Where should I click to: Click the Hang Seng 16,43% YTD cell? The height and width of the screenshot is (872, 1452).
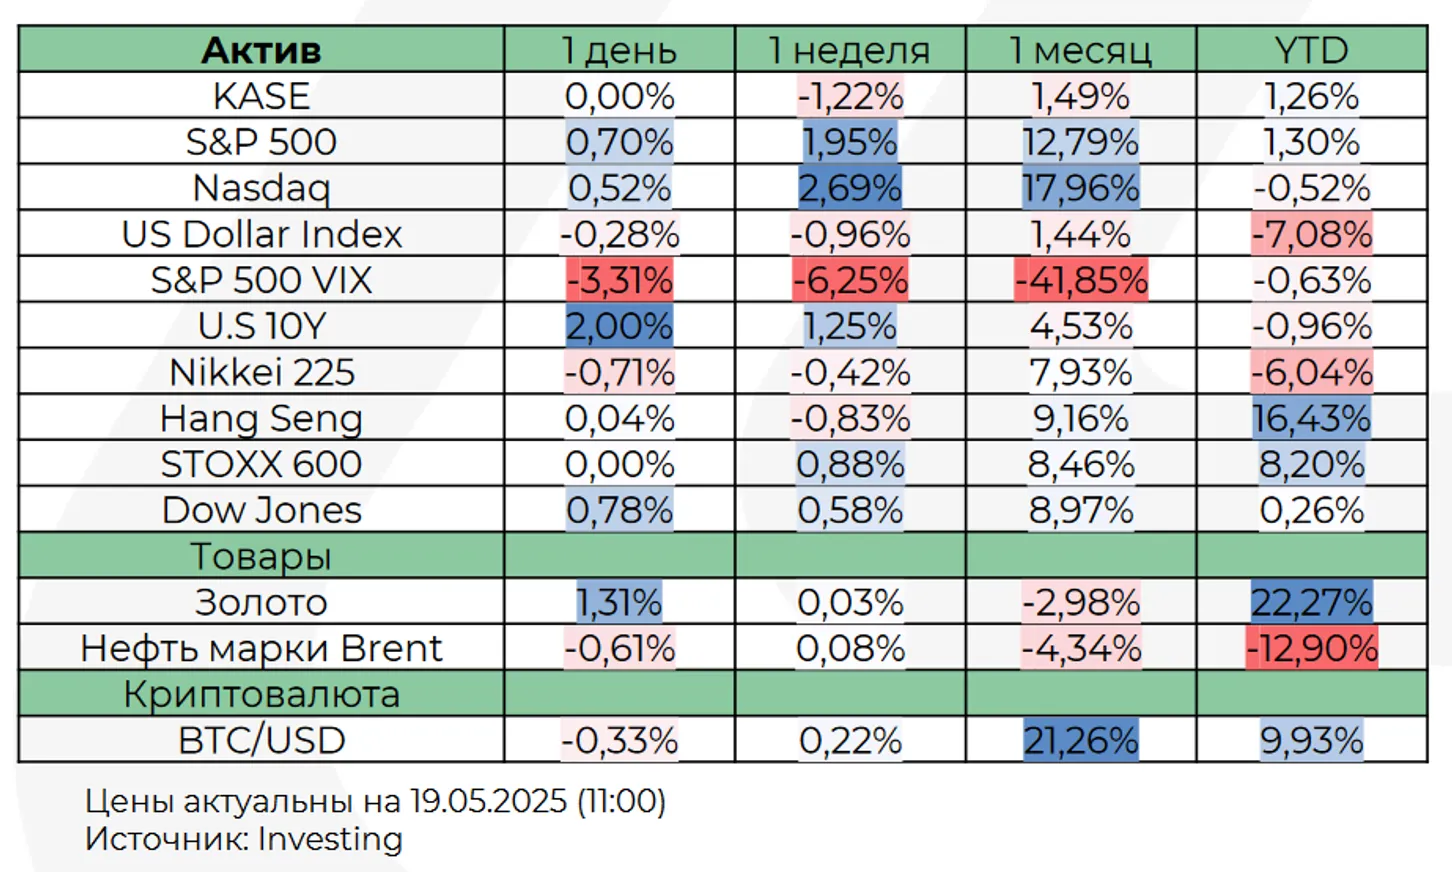pos(1311,418)
